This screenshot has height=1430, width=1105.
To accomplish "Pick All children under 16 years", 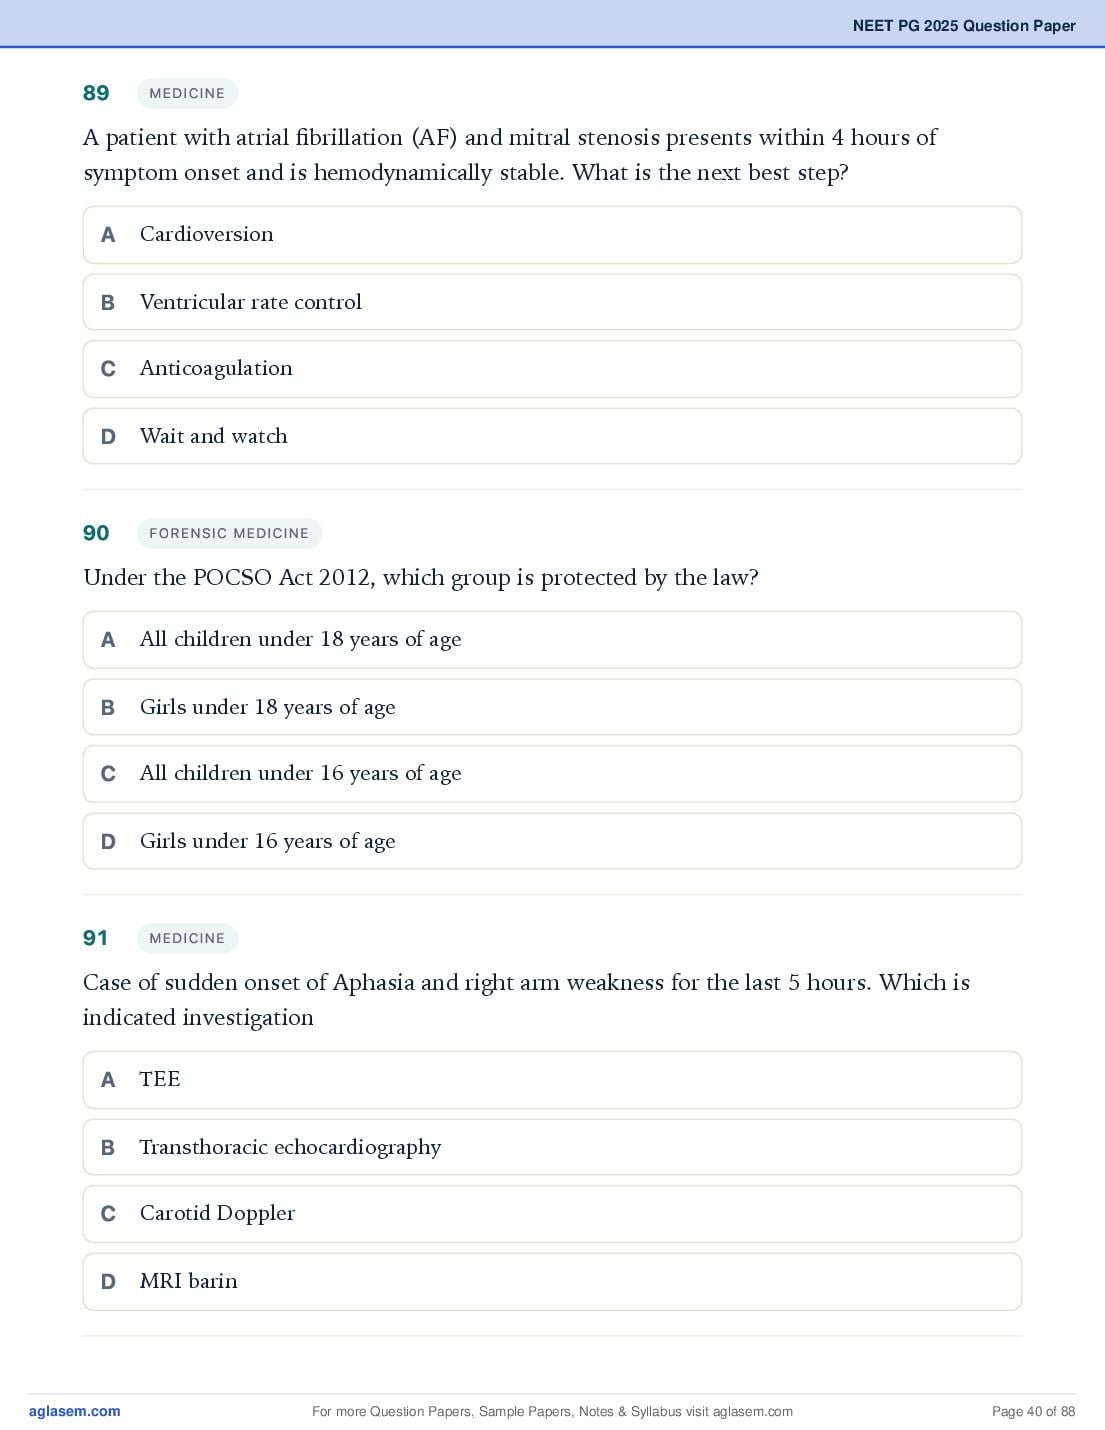I will [x=552, y=774].
